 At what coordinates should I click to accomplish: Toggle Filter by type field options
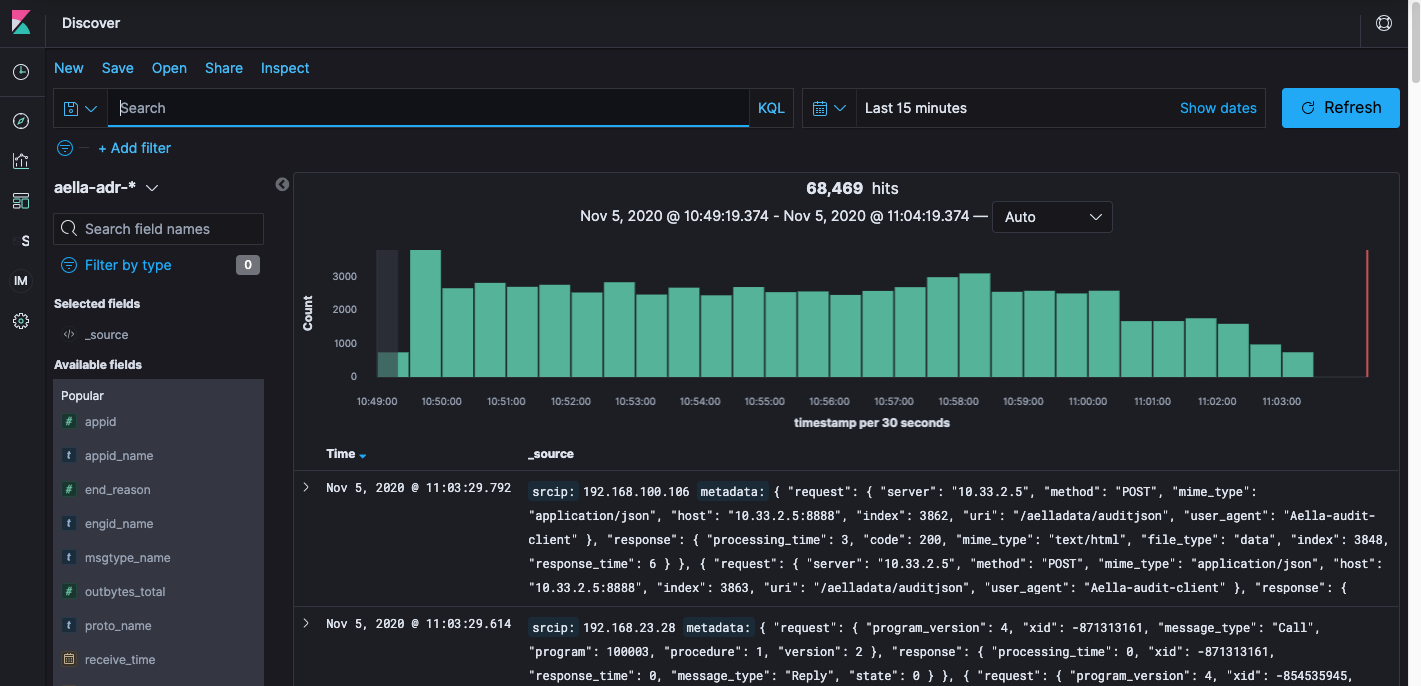pos(127,265)
